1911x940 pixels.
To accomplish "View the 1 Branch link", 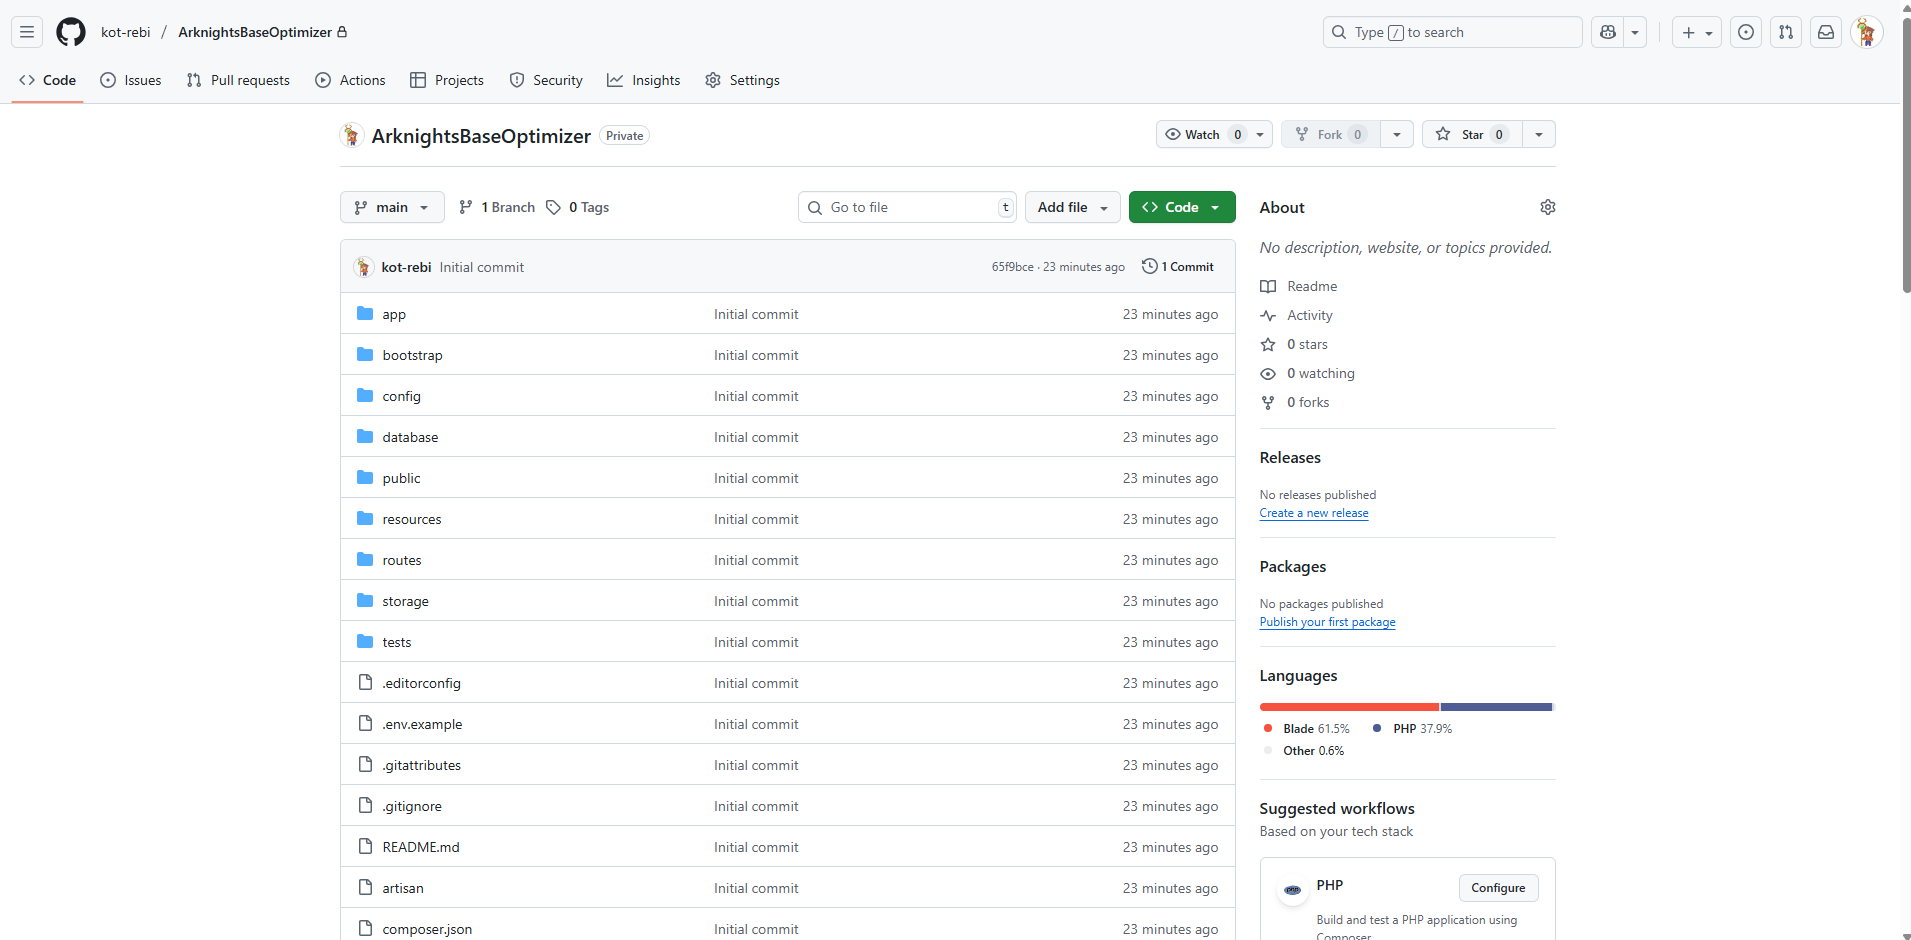I will coord(497,207).
